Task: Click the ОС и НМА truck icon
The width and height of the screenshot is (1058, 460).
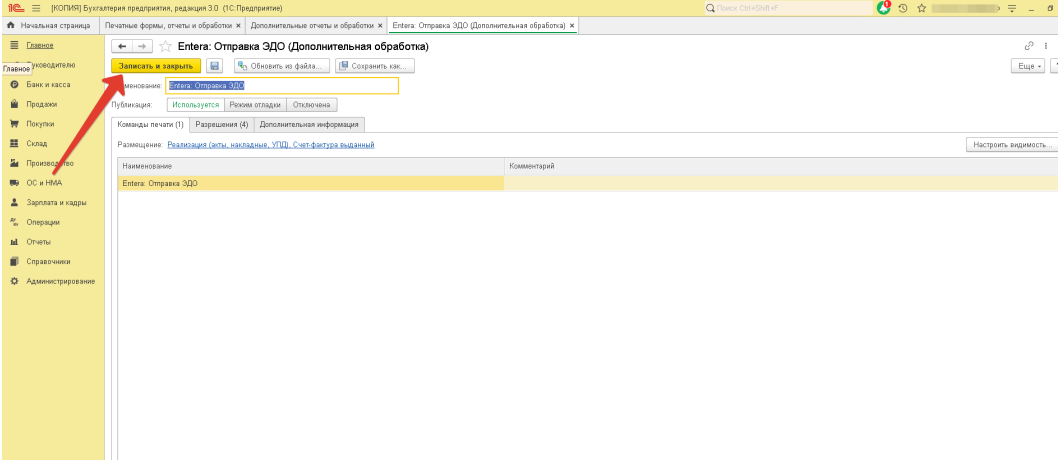Action: click(13, 183)
